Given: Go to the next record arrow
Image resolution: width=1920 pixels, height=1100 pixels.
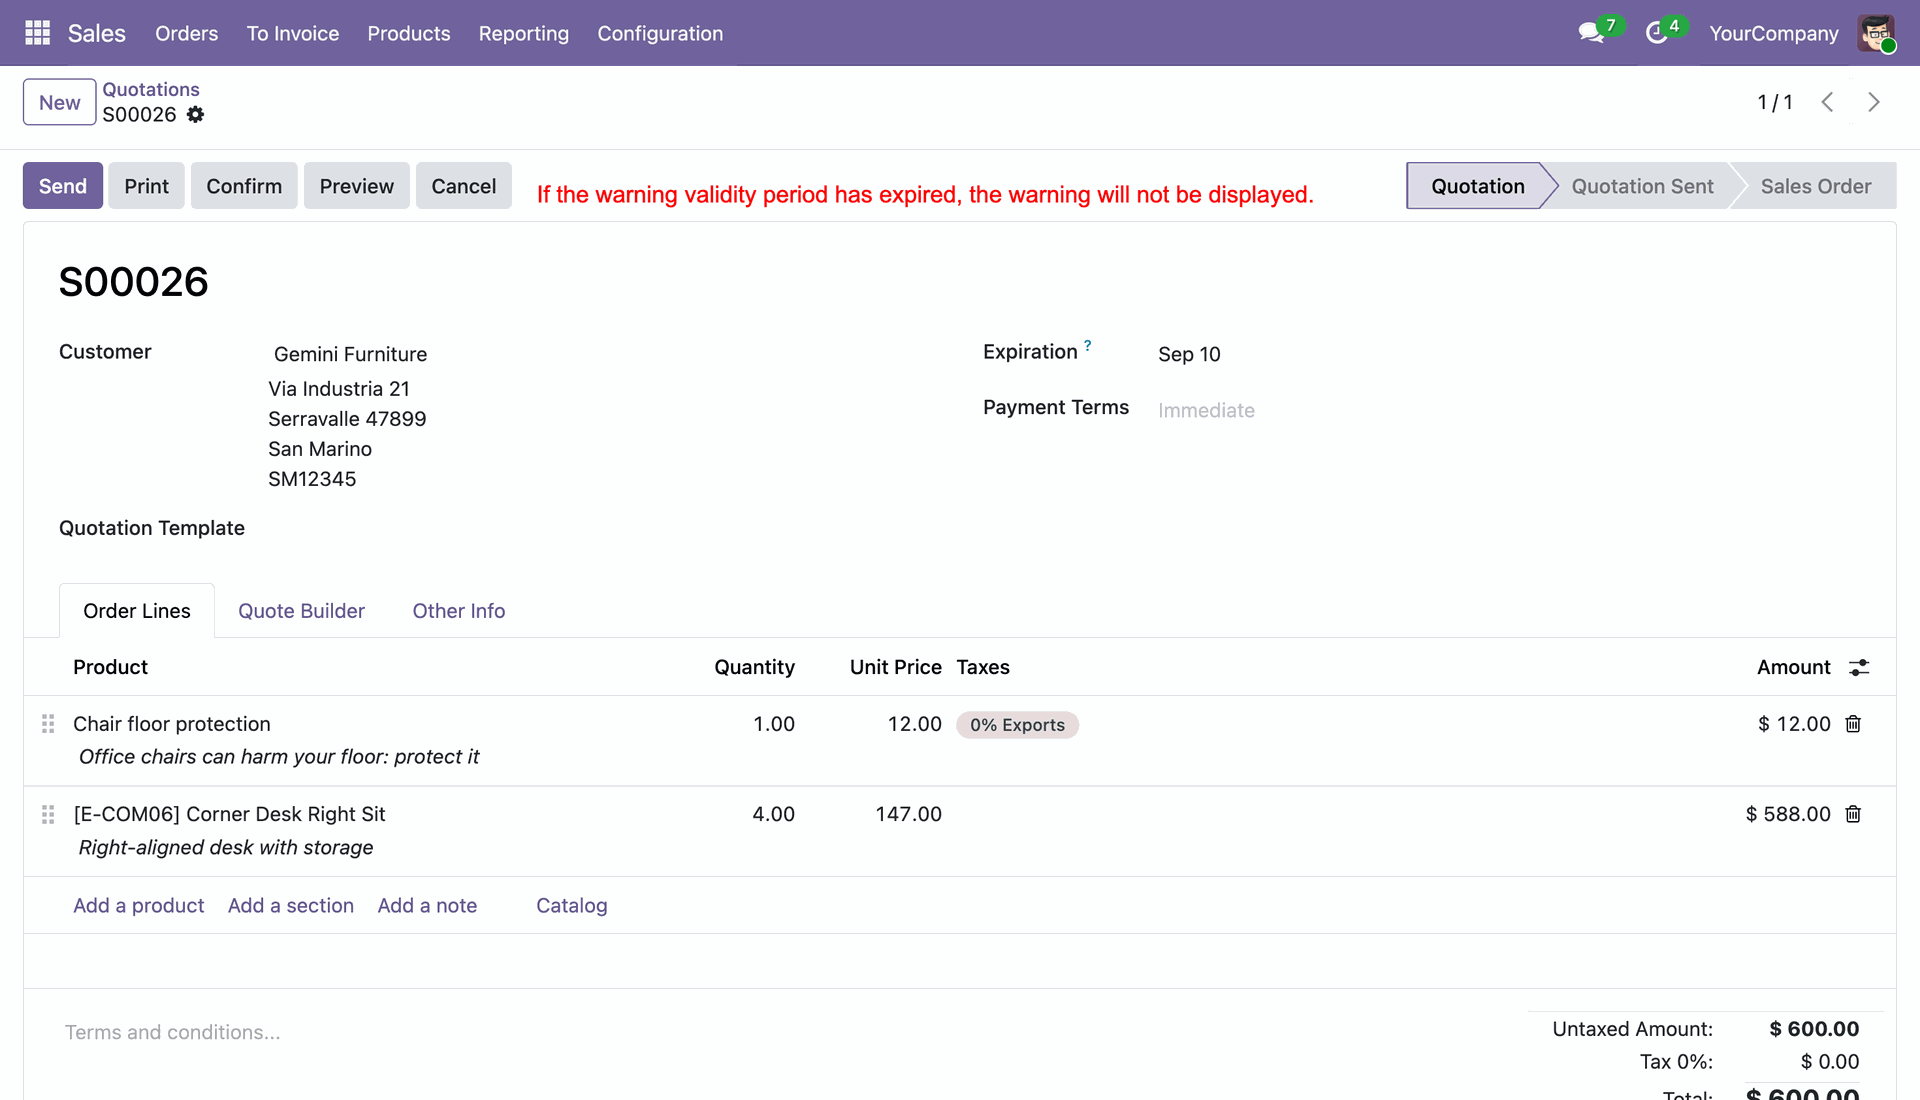Looking at the screenshot, I should coord(1873,102).
